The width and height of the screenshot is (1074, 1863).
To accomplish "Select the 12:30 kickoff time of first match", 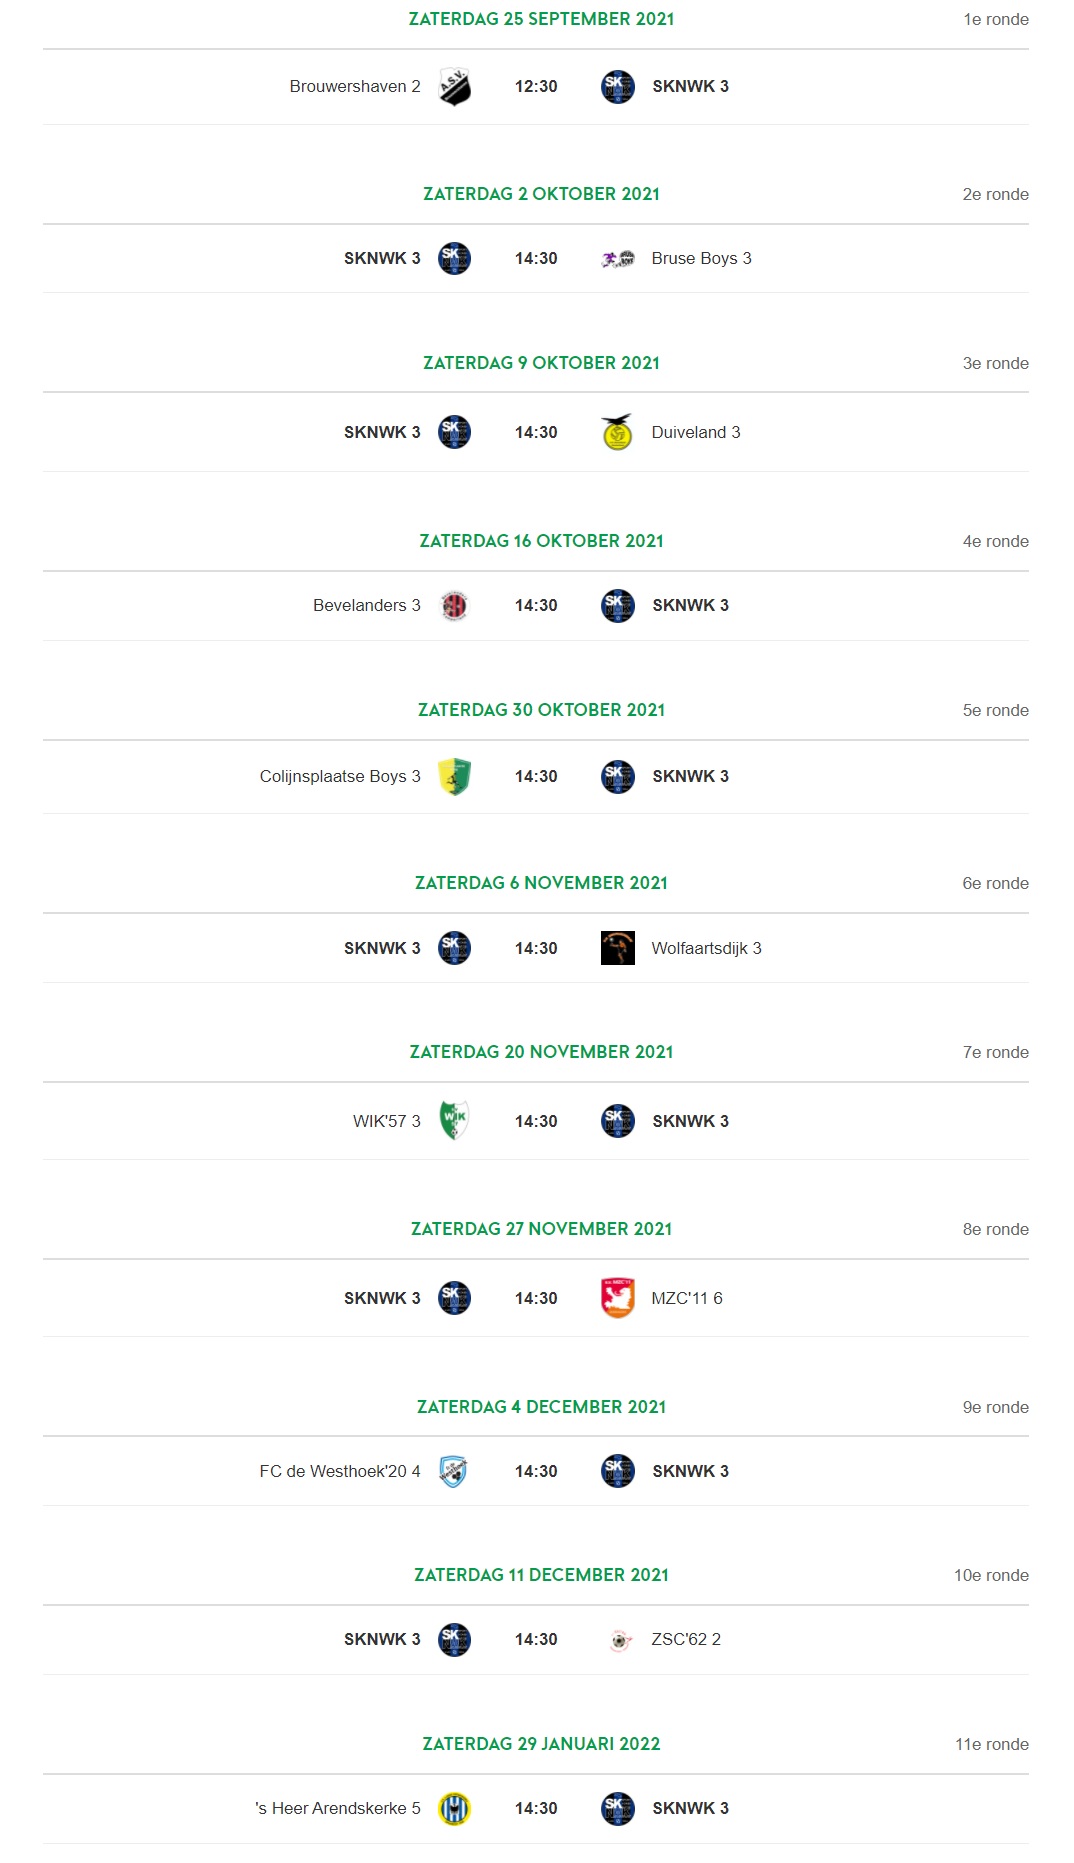I will coord(536,87).
